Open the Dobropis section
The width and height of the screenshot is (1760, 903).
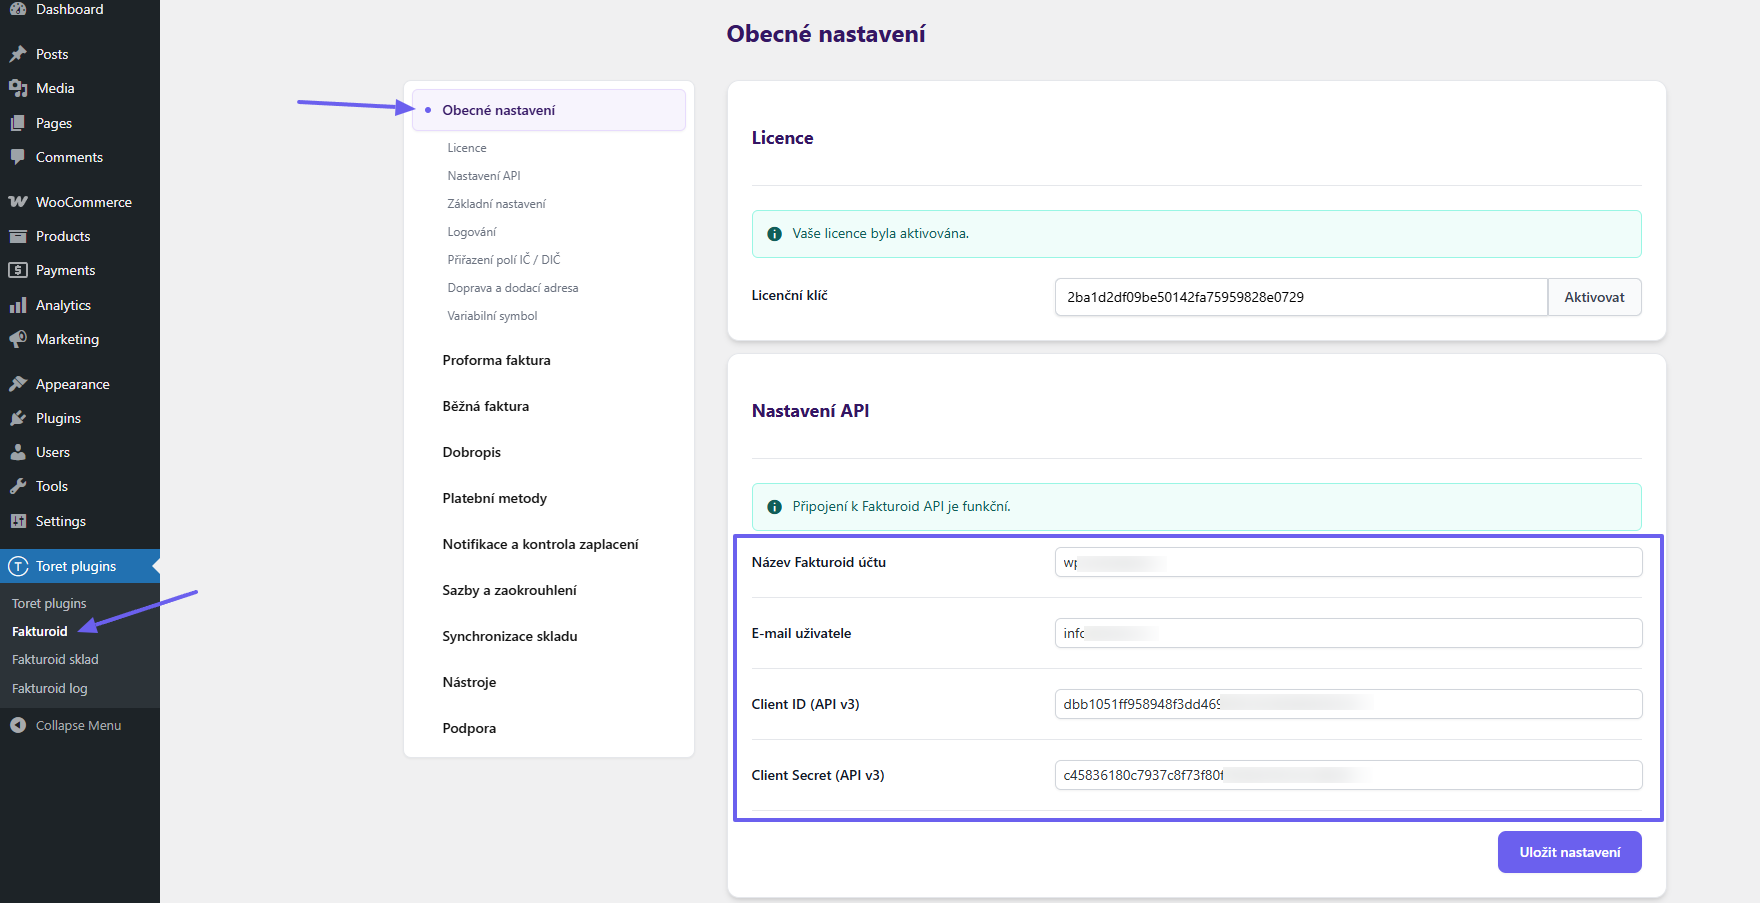(471, 452)
